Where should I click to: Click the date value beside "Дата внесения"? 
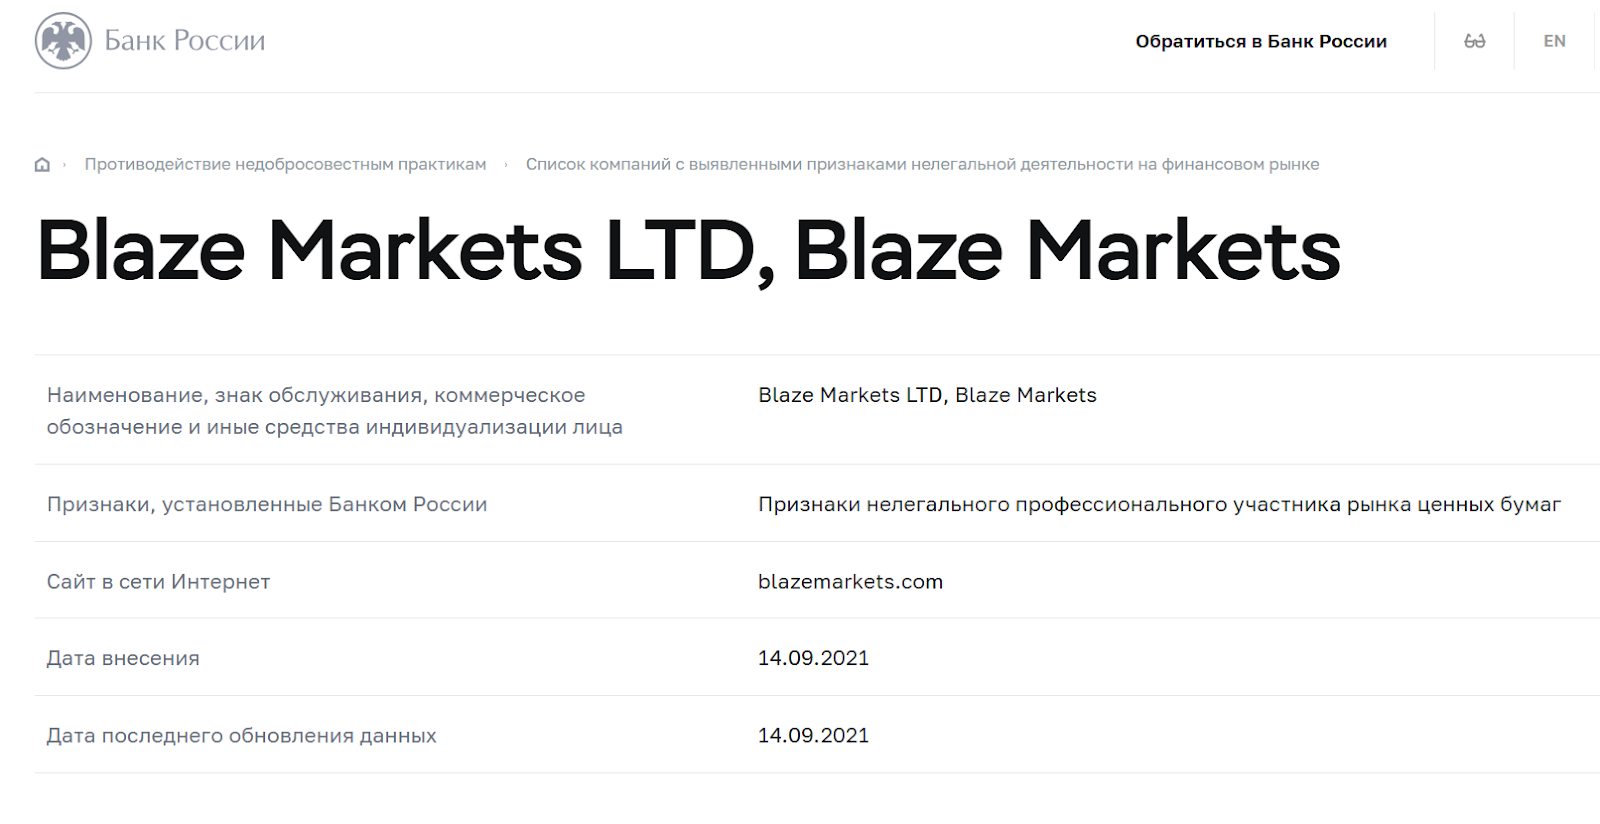813,658
